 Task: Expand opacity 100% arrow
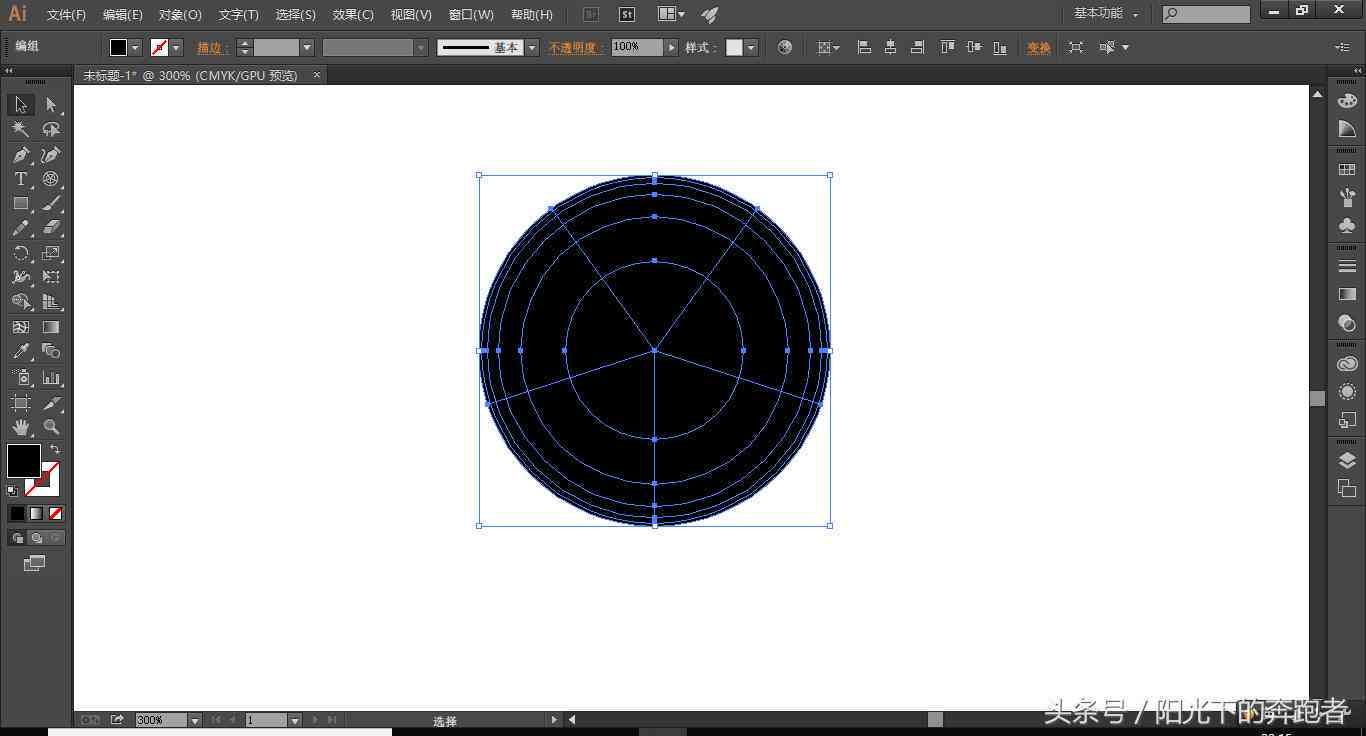pos(671,47)
